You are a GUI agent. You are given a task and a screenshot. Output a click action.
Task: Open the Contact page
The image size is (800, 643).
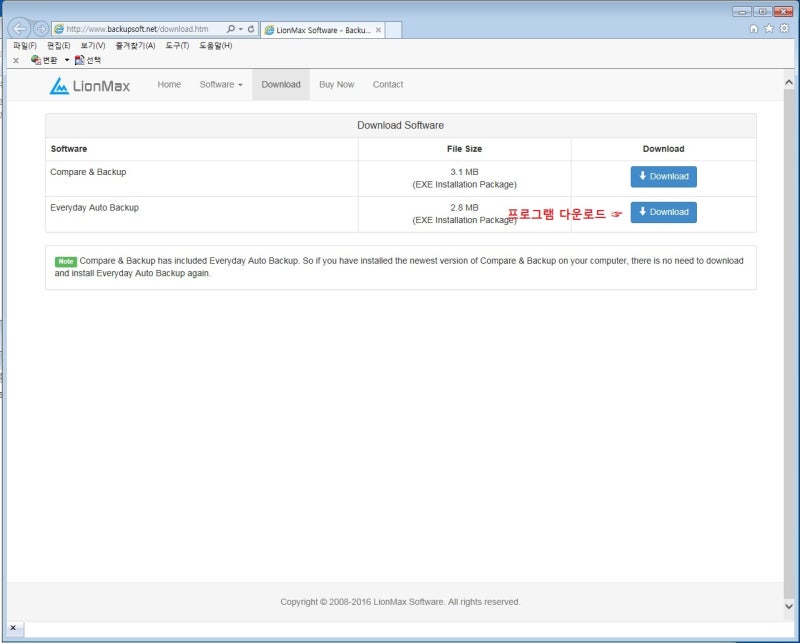[388, 85]
